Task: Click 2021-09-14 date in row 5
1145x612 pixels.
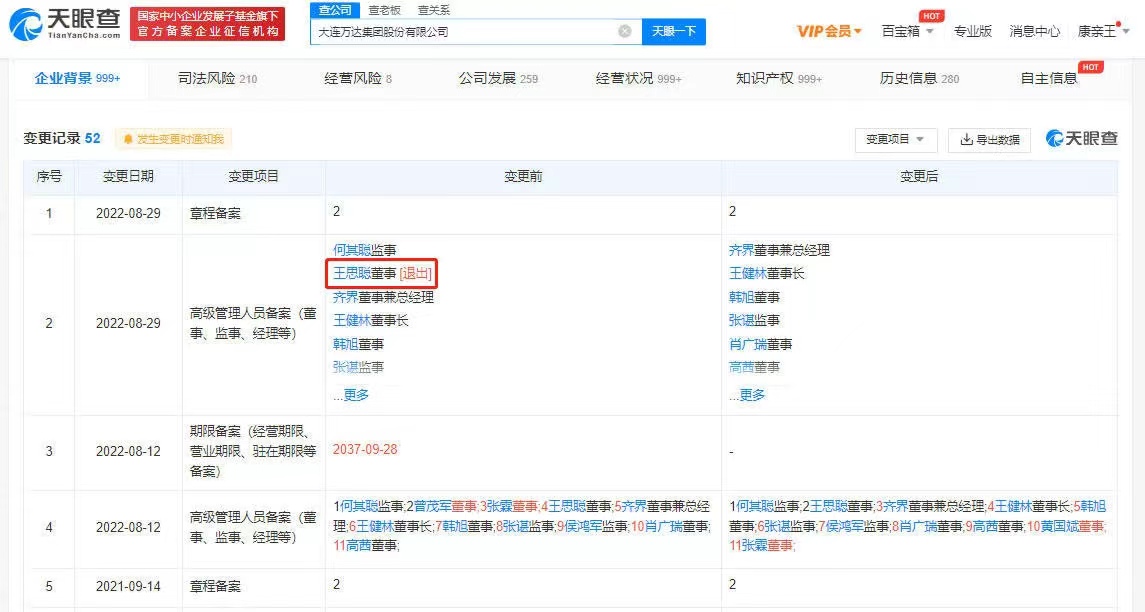Action: (x=129, y=586)
